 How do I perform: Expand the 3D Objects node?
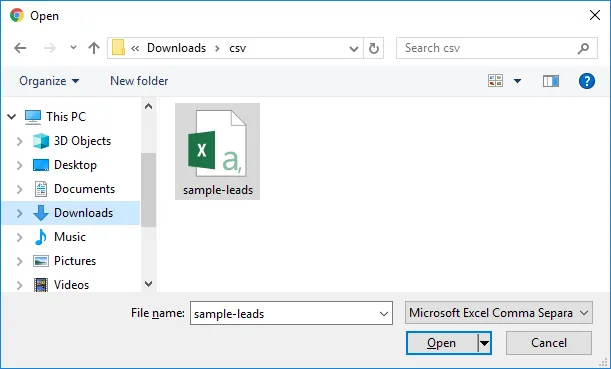pyautogui.click(x=19, y=141)
